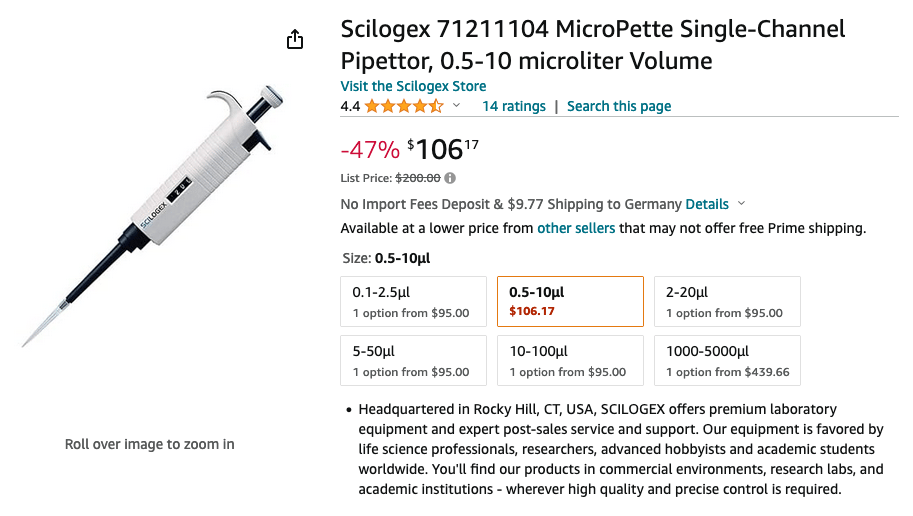
Task: Click the star rating icons
Action: pos(404,106)
